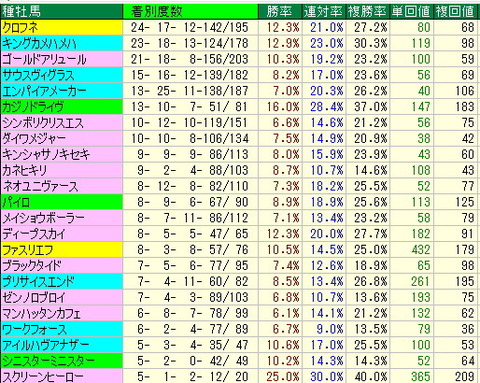Click the 単回値 column header

(411, 12)
